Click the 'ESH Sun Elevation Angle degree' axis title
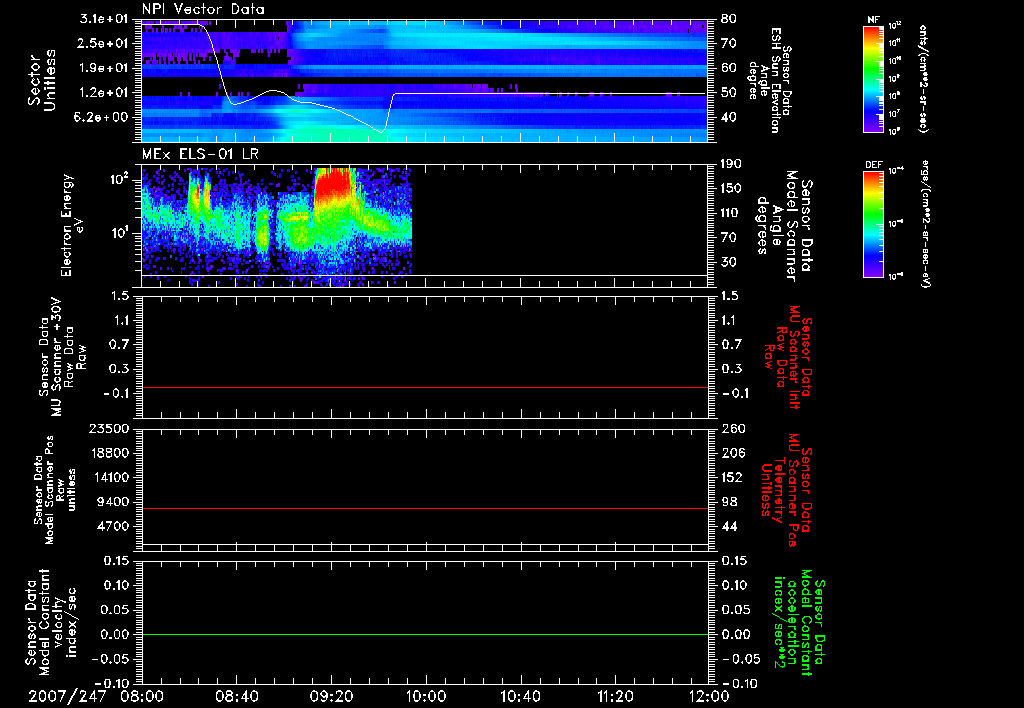The image size is (1024, 708). (769, 80)
